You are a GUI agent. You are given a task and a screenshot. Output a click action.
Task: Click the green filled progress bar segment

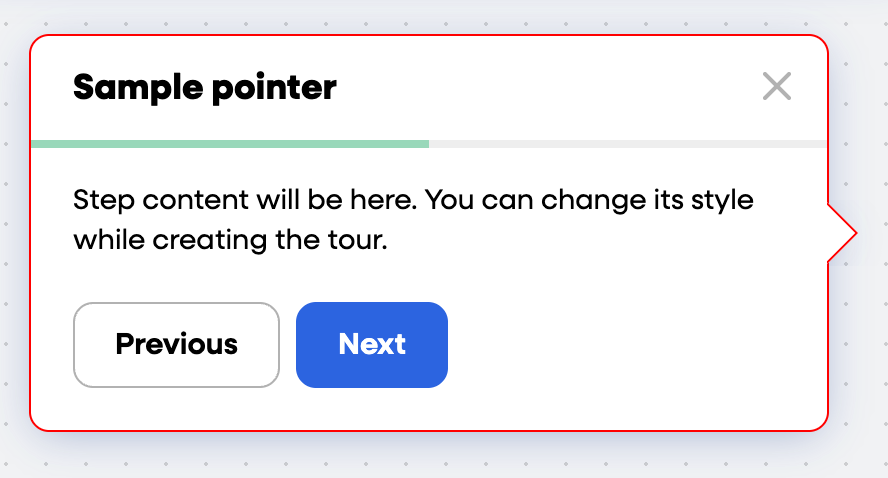pyautogui.click(x=230, y=144)
